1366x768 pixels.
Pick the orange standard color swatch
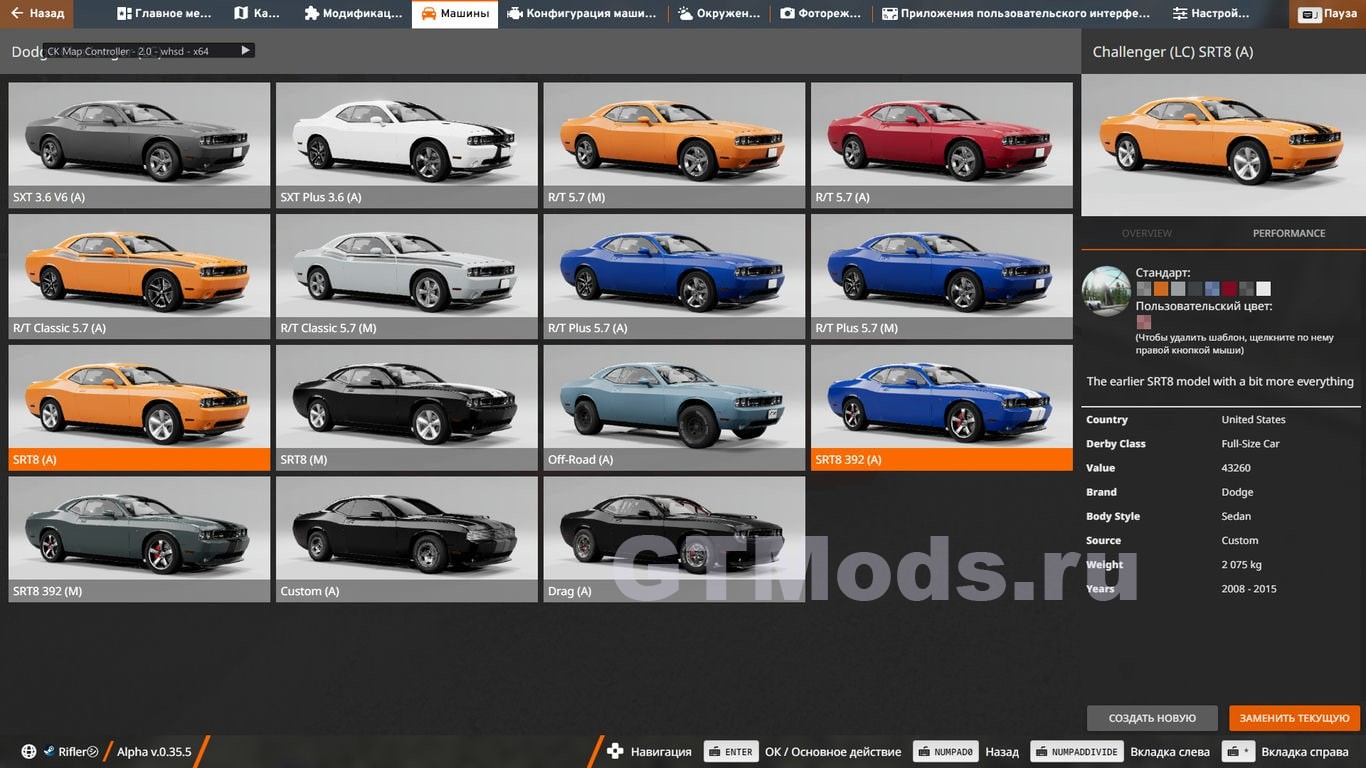tap(1161, 289)
